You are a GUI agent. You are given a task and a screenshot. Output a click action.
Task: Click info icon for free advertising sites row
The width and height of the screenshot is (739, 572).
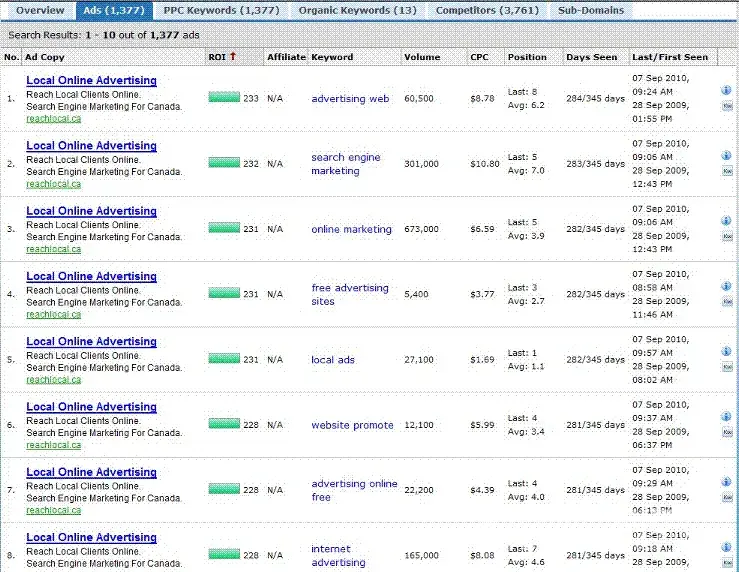coord(726,286)
